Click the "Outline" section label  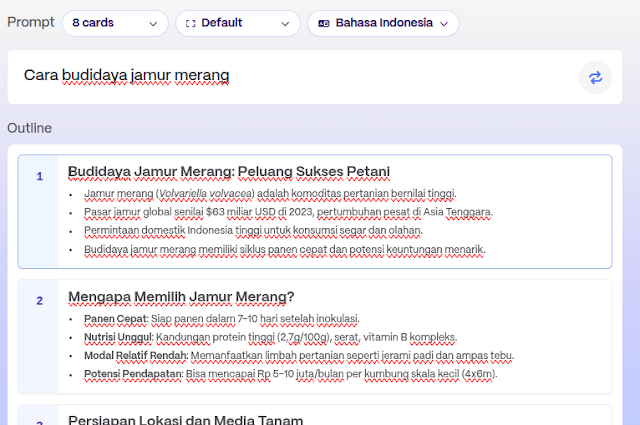(29, 128)
